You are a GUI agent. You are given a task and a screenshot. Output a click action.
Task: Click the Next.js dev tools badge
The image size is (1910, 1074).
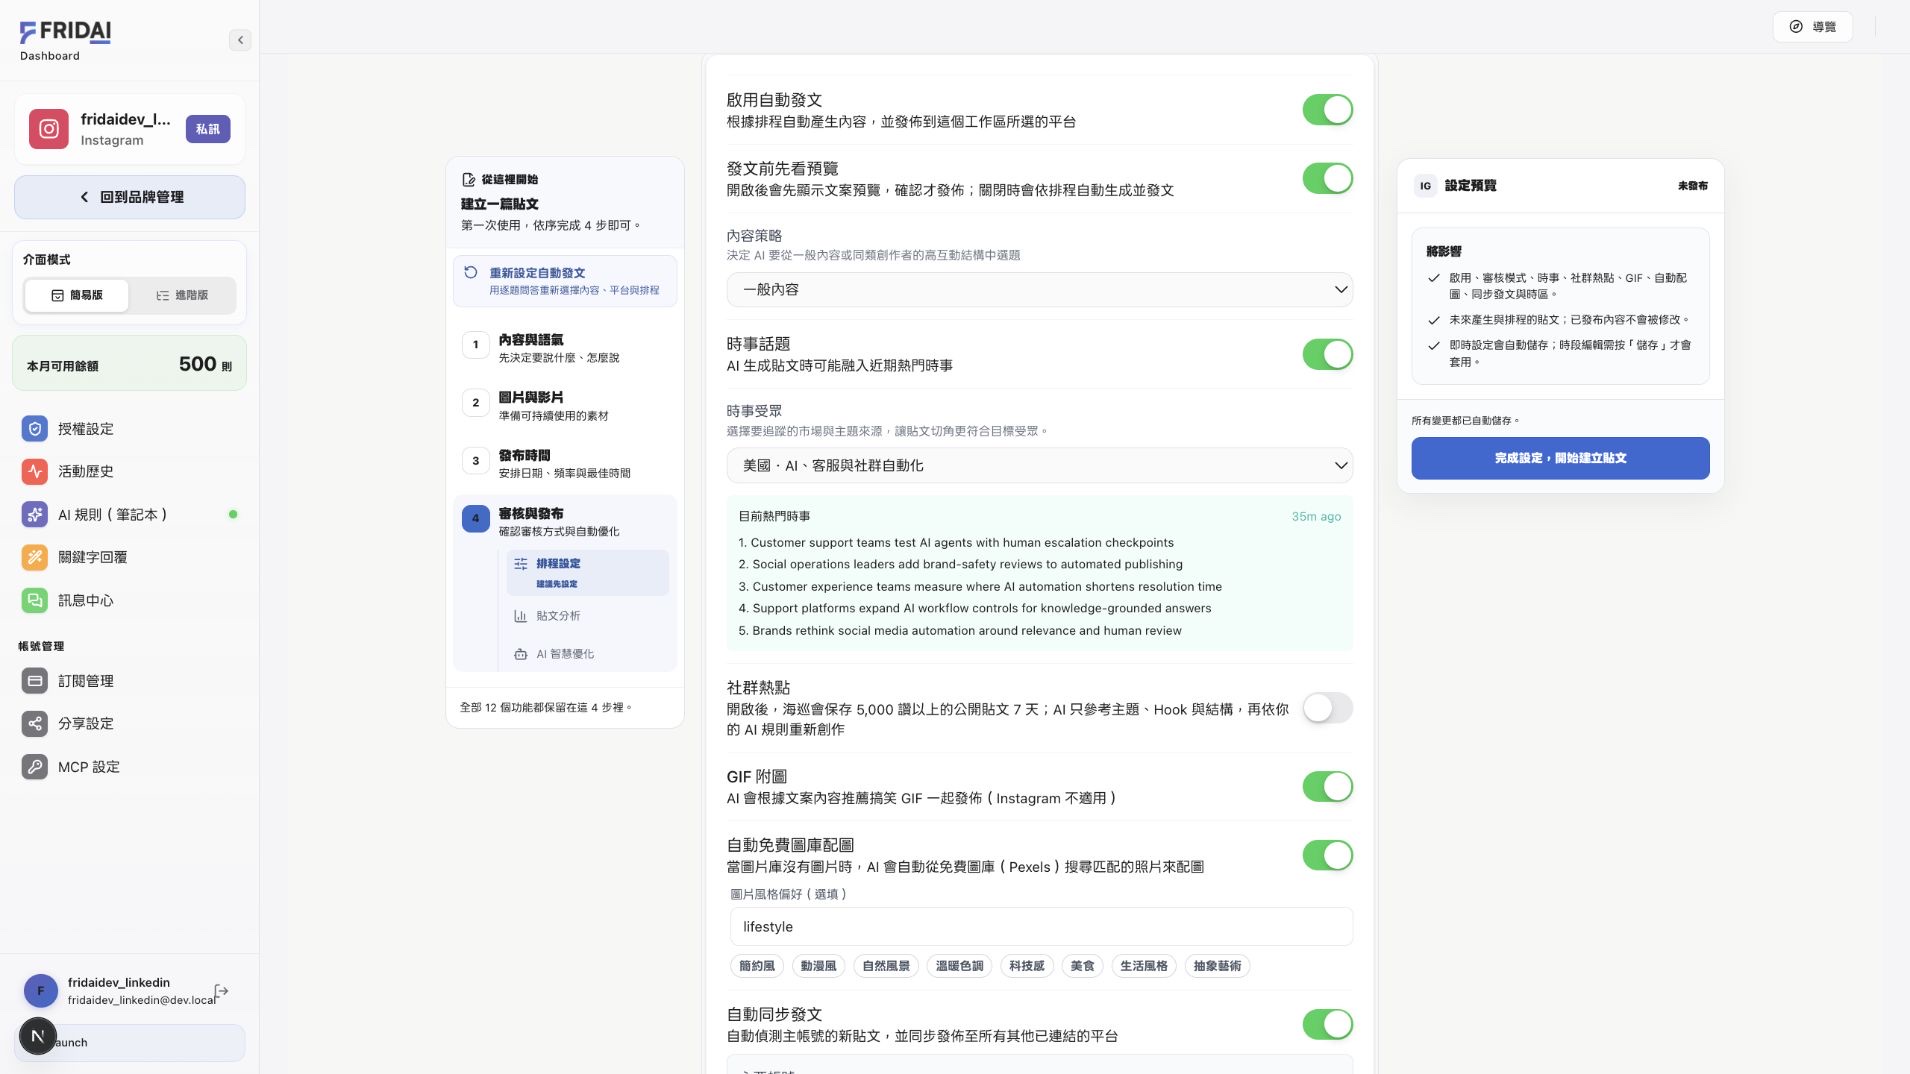38,1036
